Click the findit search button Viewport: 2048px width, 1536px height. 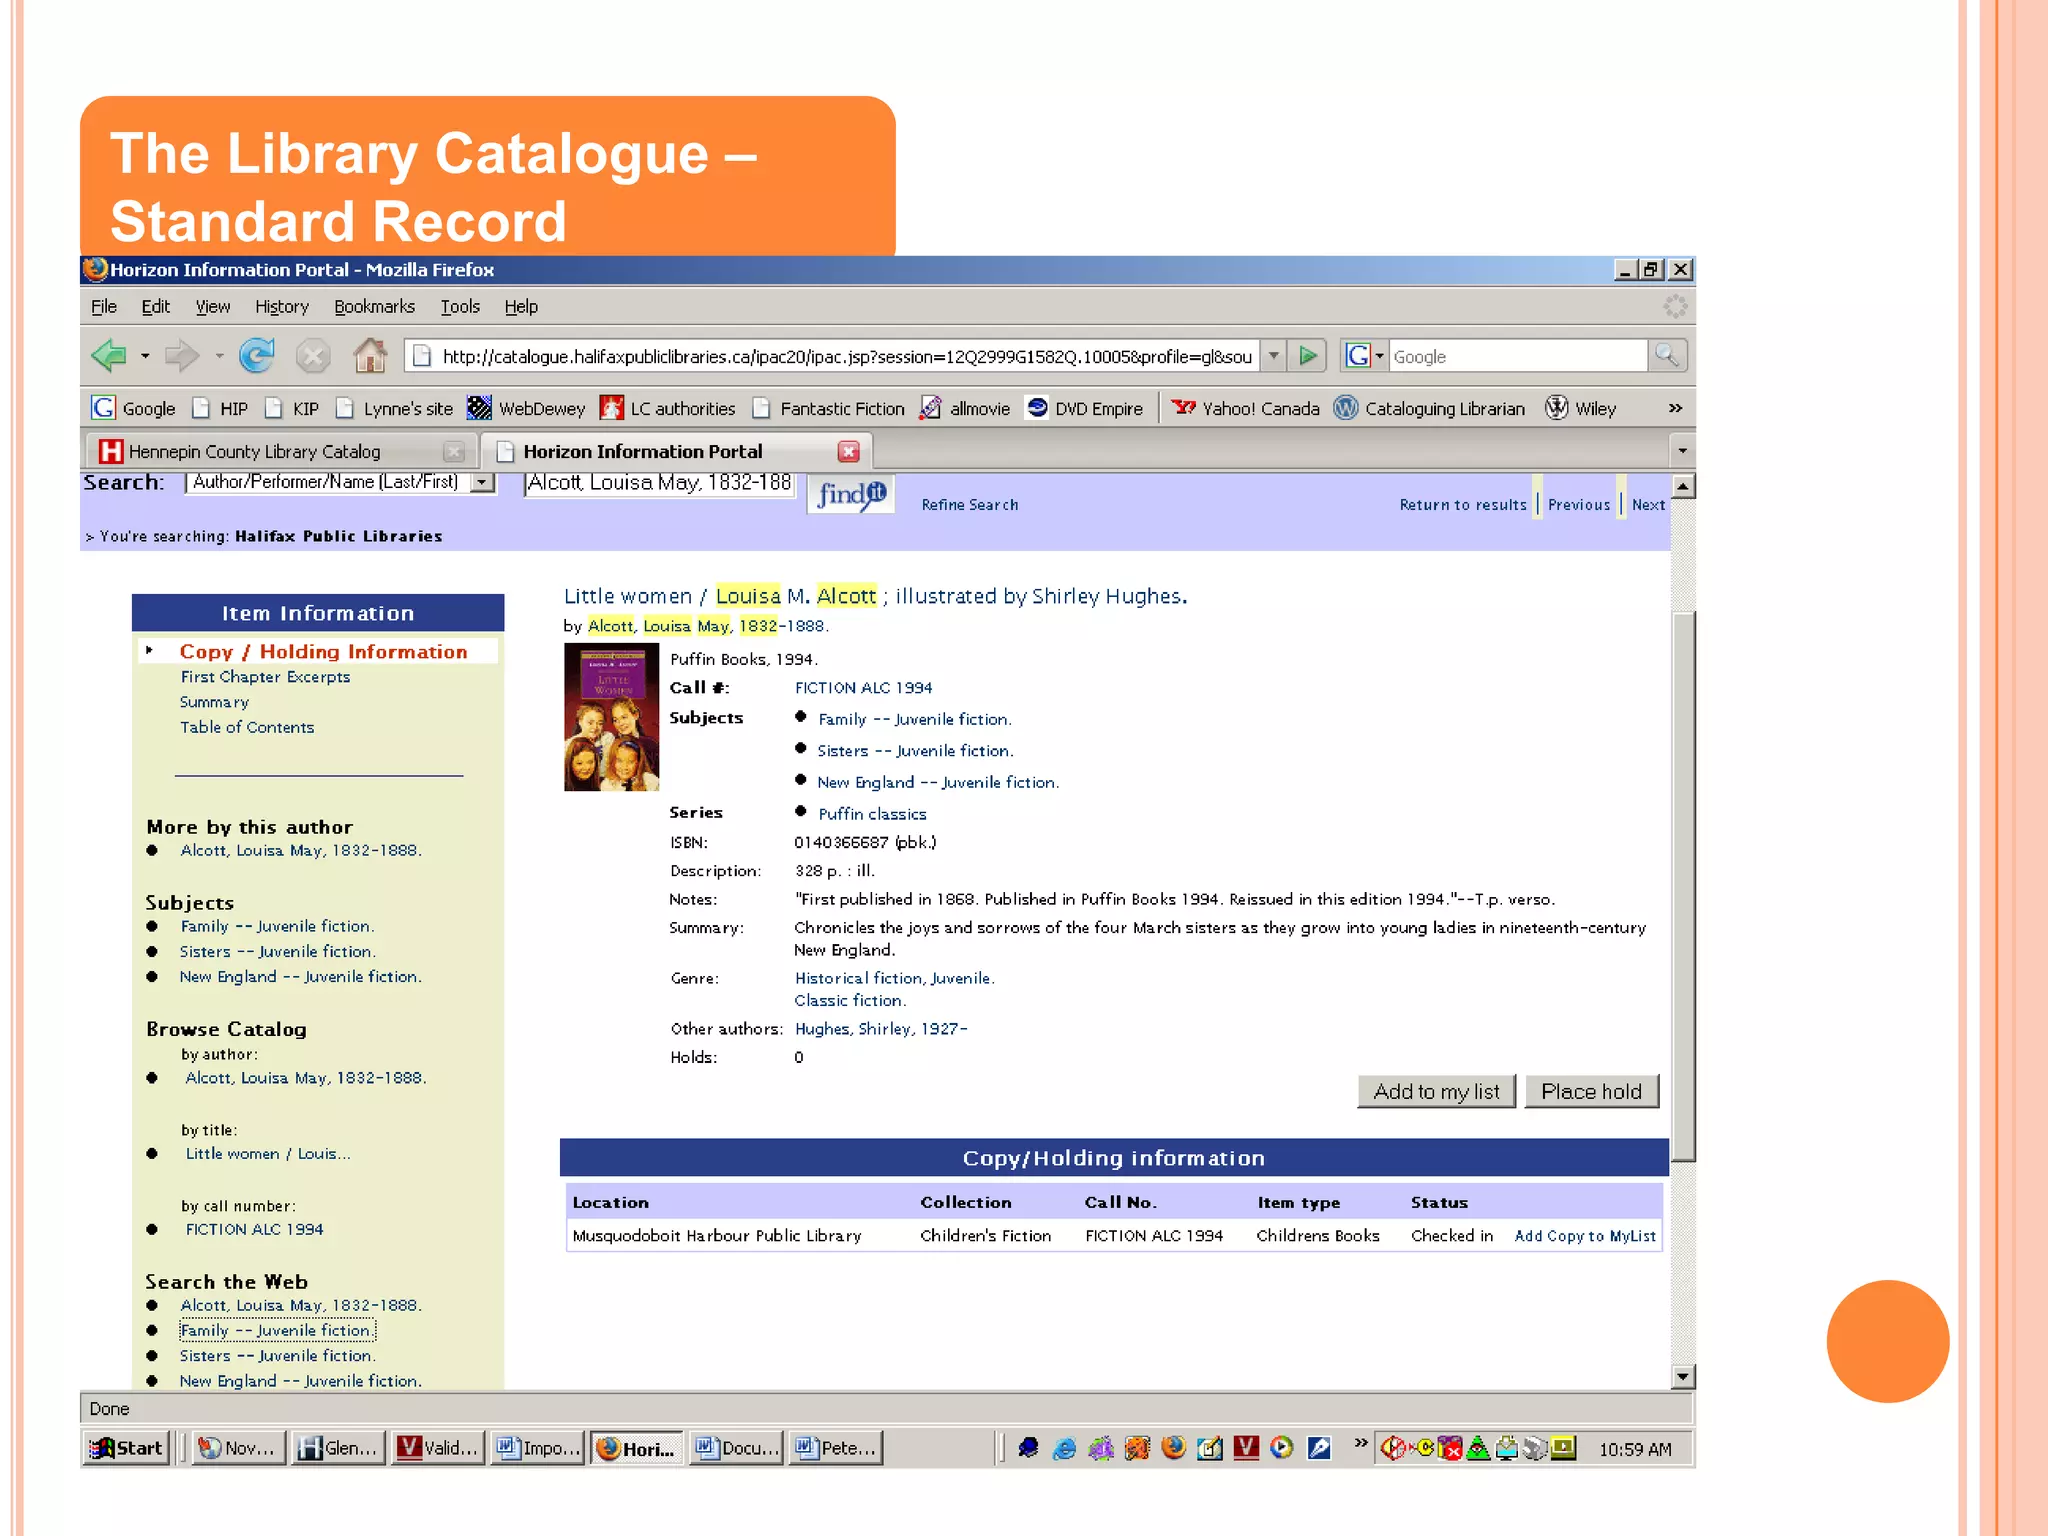tap(850, 494)
